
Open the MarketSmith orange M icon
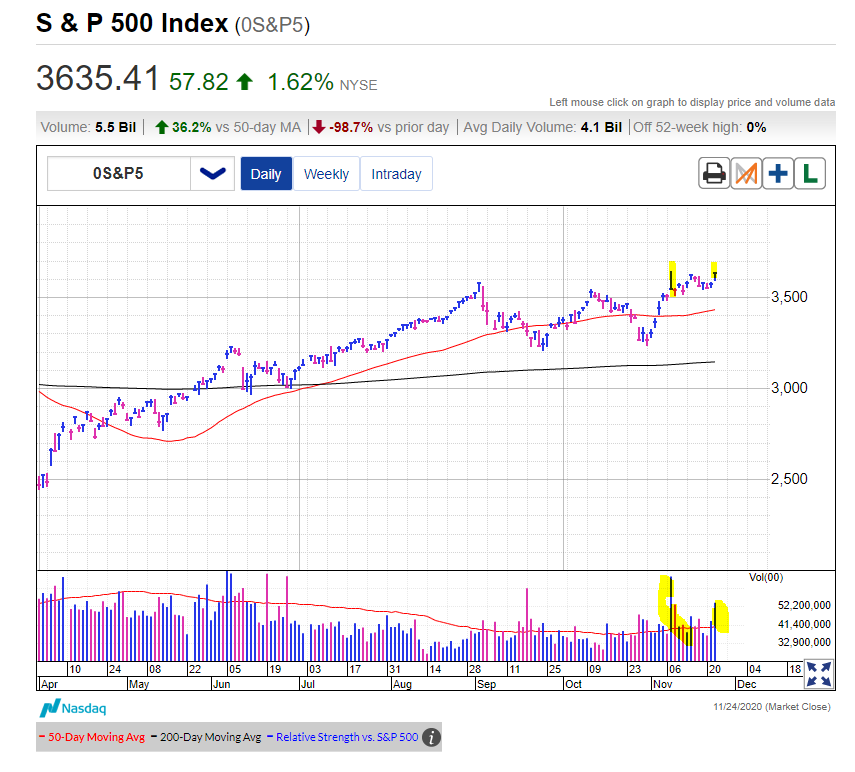(x=745, y=173)
